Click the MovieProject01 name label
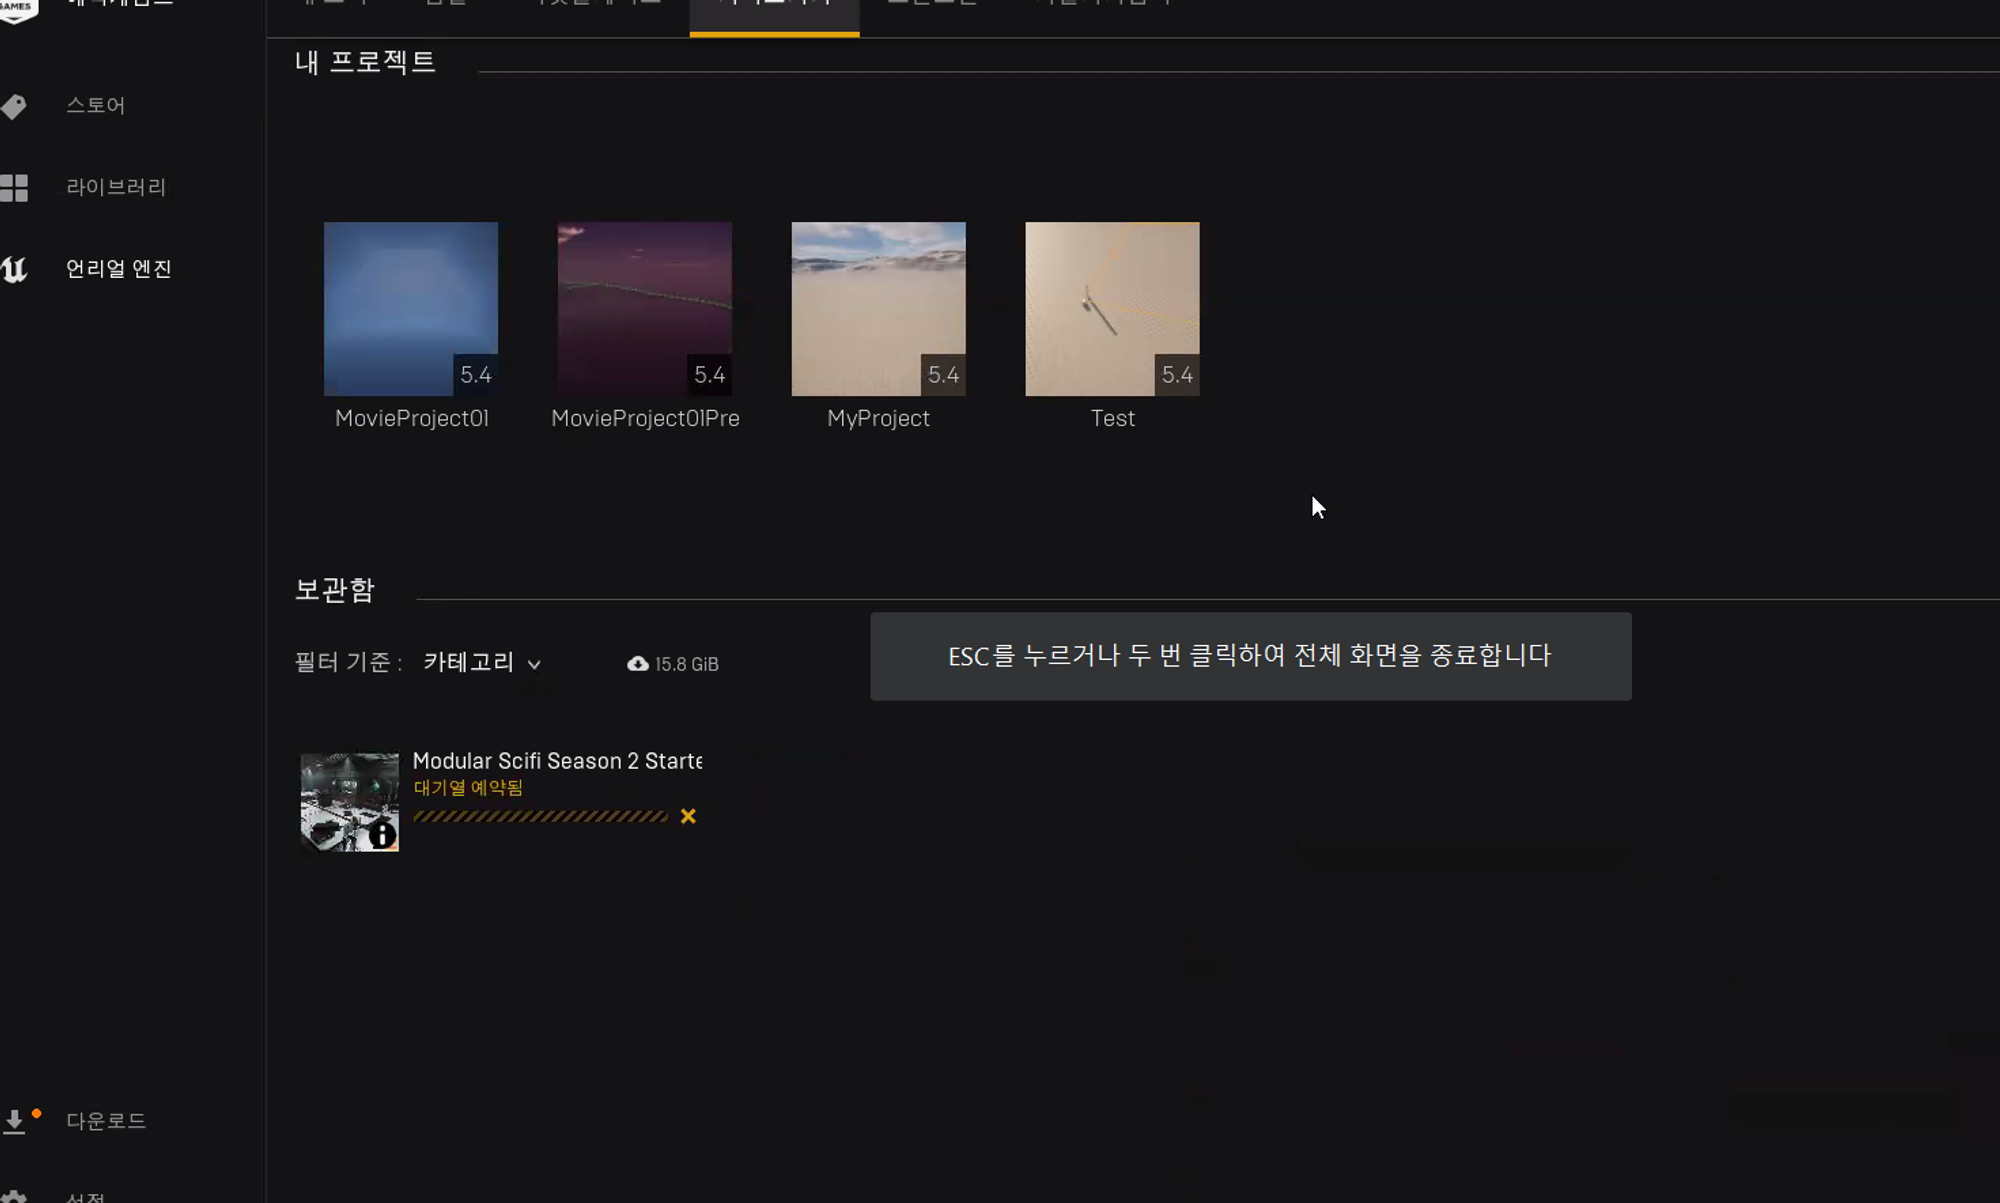Screen dimensions: 2000x1203 [412, 418]
